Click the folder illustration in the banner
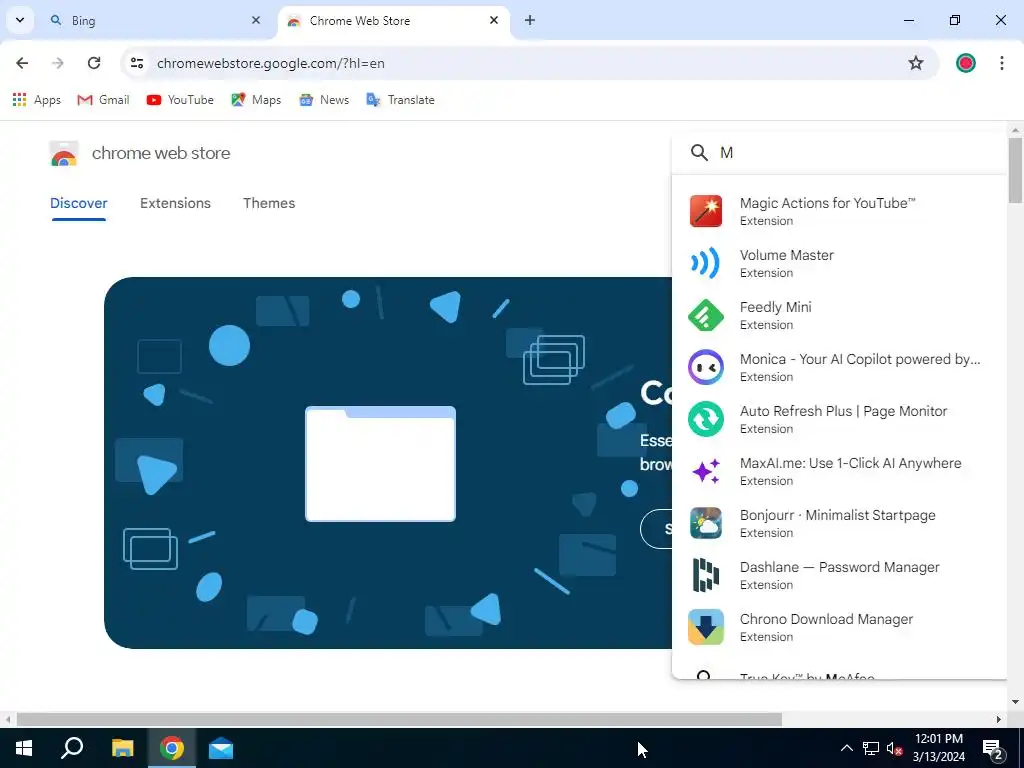The image size is (1024, 768). coord(380,464)
